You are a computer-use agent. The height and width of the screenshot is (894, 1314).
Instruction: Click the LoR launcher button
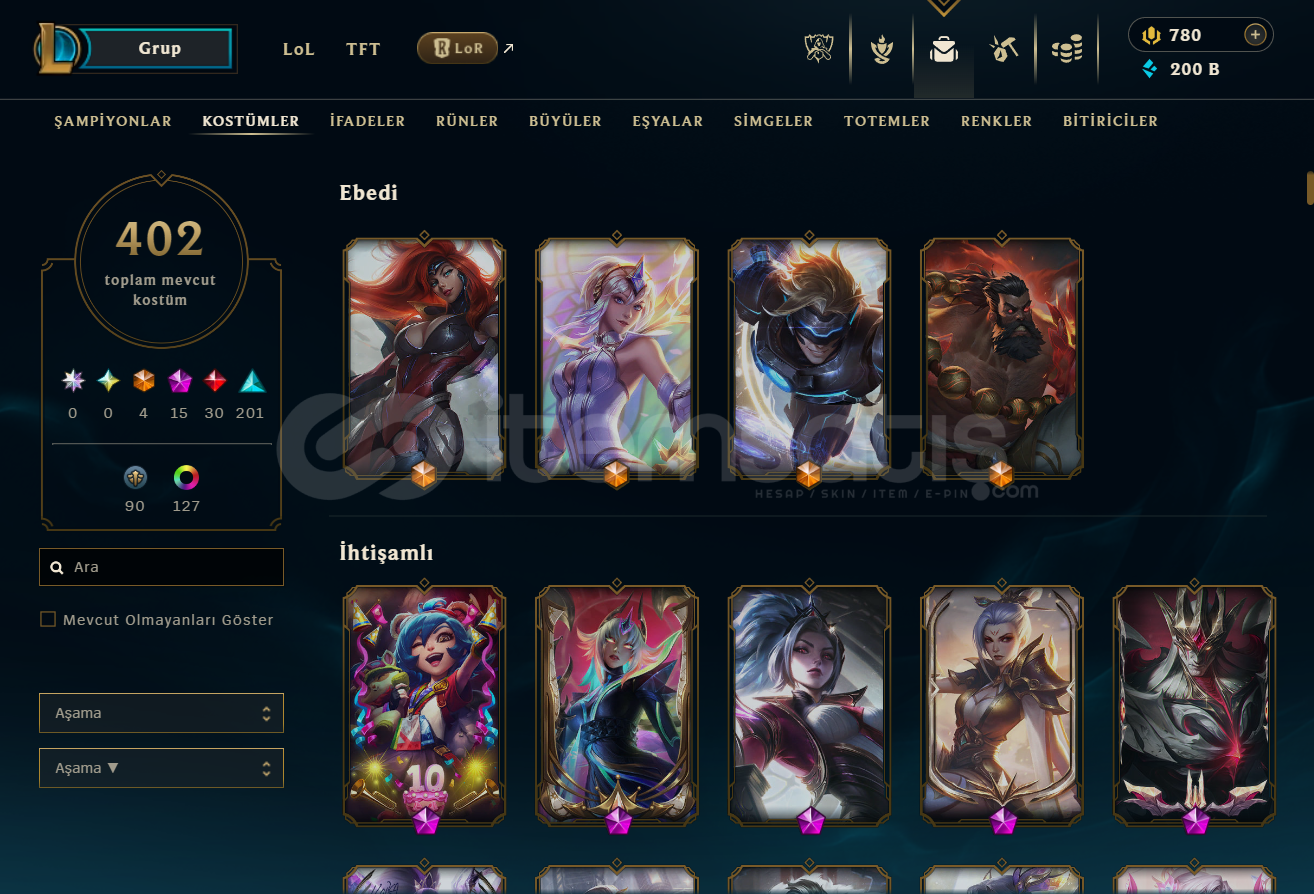(x=457, y=48)
